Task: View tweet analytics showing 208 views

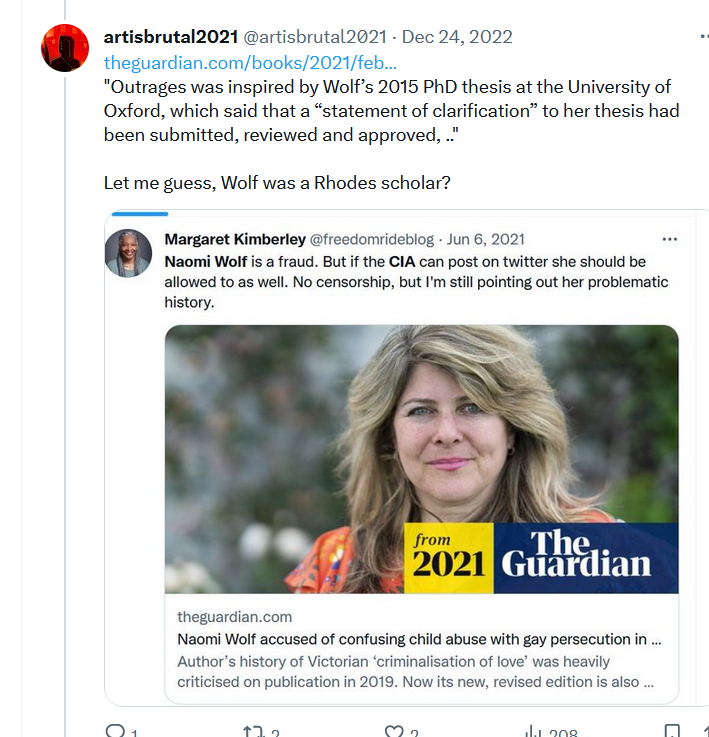Action: [x=551, y=731]
